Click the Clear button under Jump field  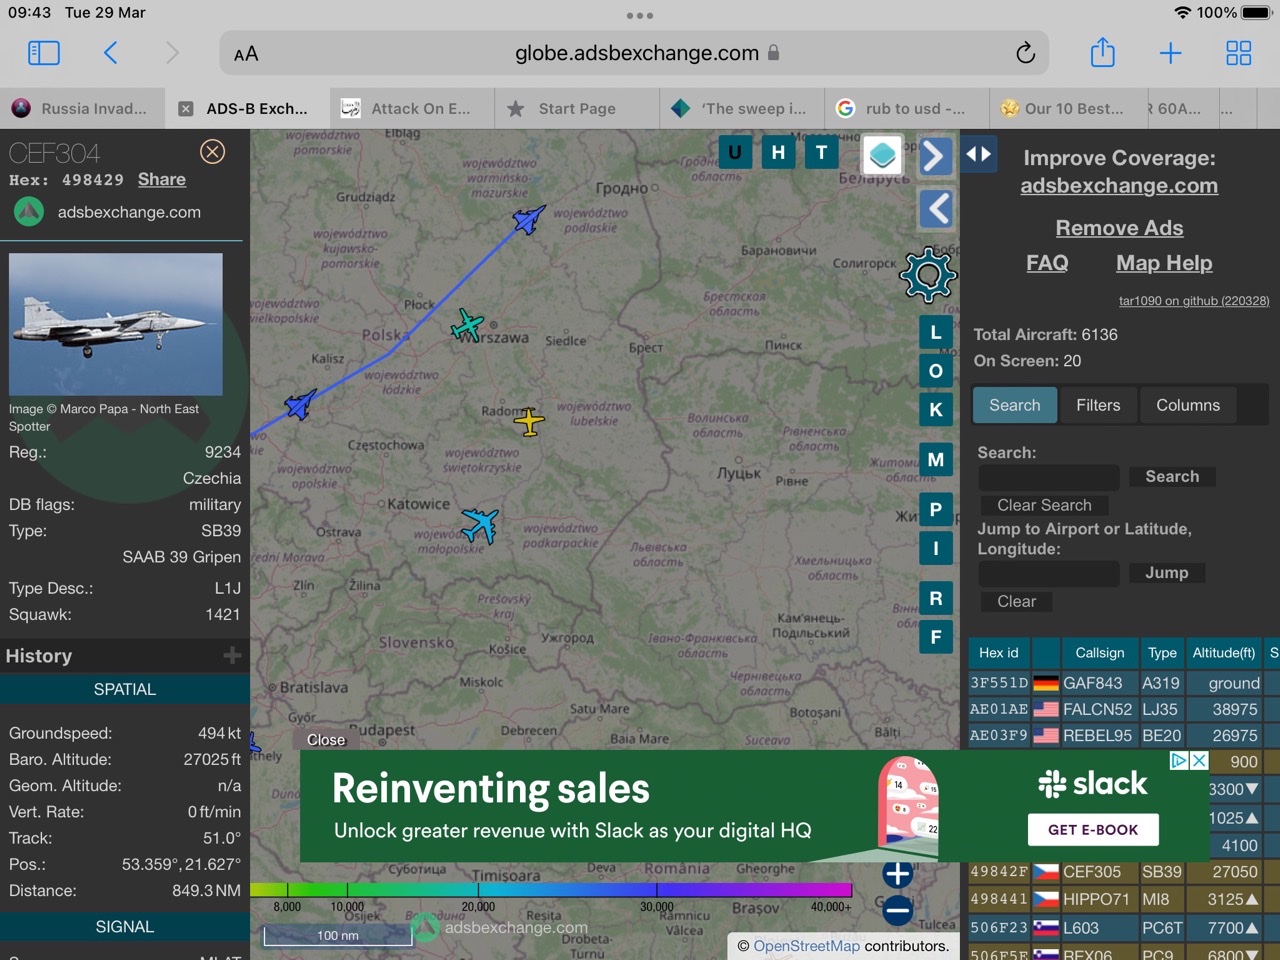1016,601
